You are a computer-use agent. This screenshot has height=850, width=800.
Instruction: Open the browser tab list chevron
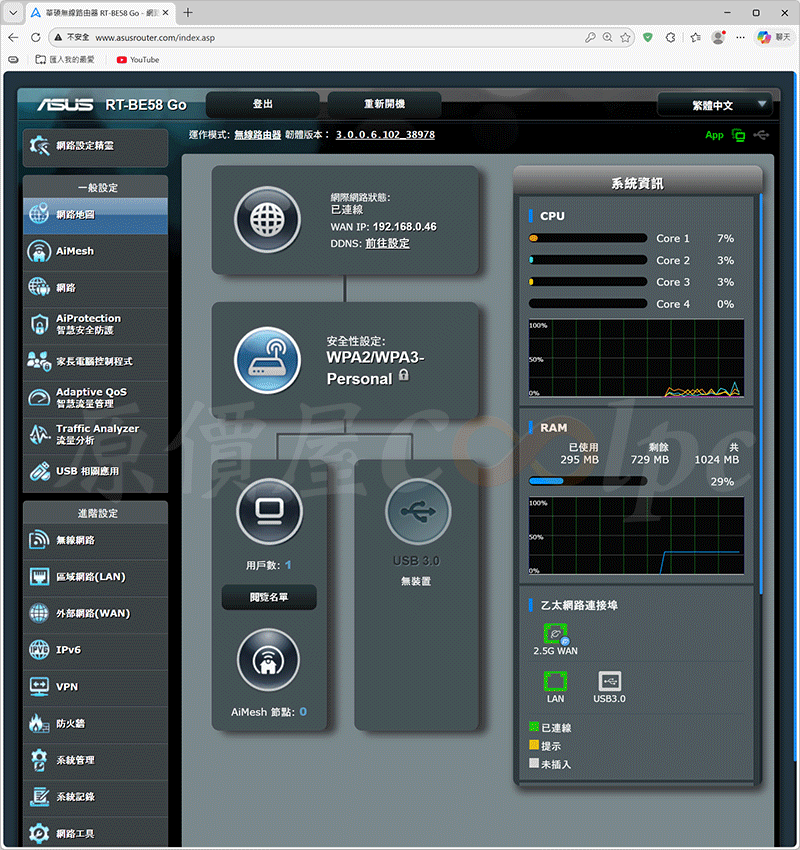(x=12, y=13)
